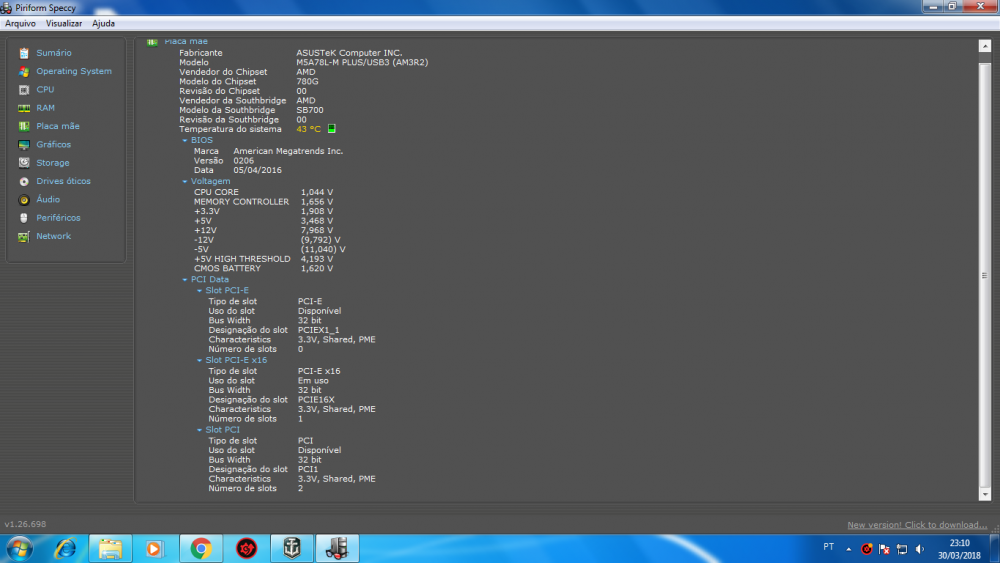Image resolution: width=1000 pixels, height=563 pixels.
Task: Open Google Chrome from the taskbar
Action: click(x=200, y=548)
